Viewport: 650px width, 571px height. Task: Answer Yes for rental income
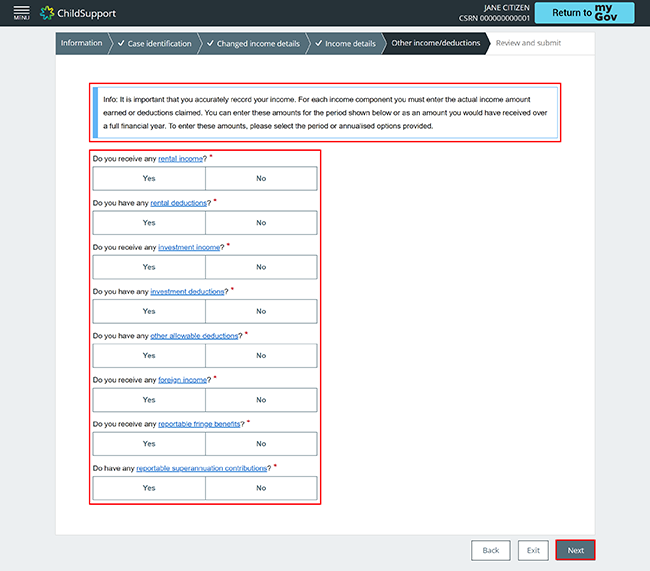(x=149, y=178)
